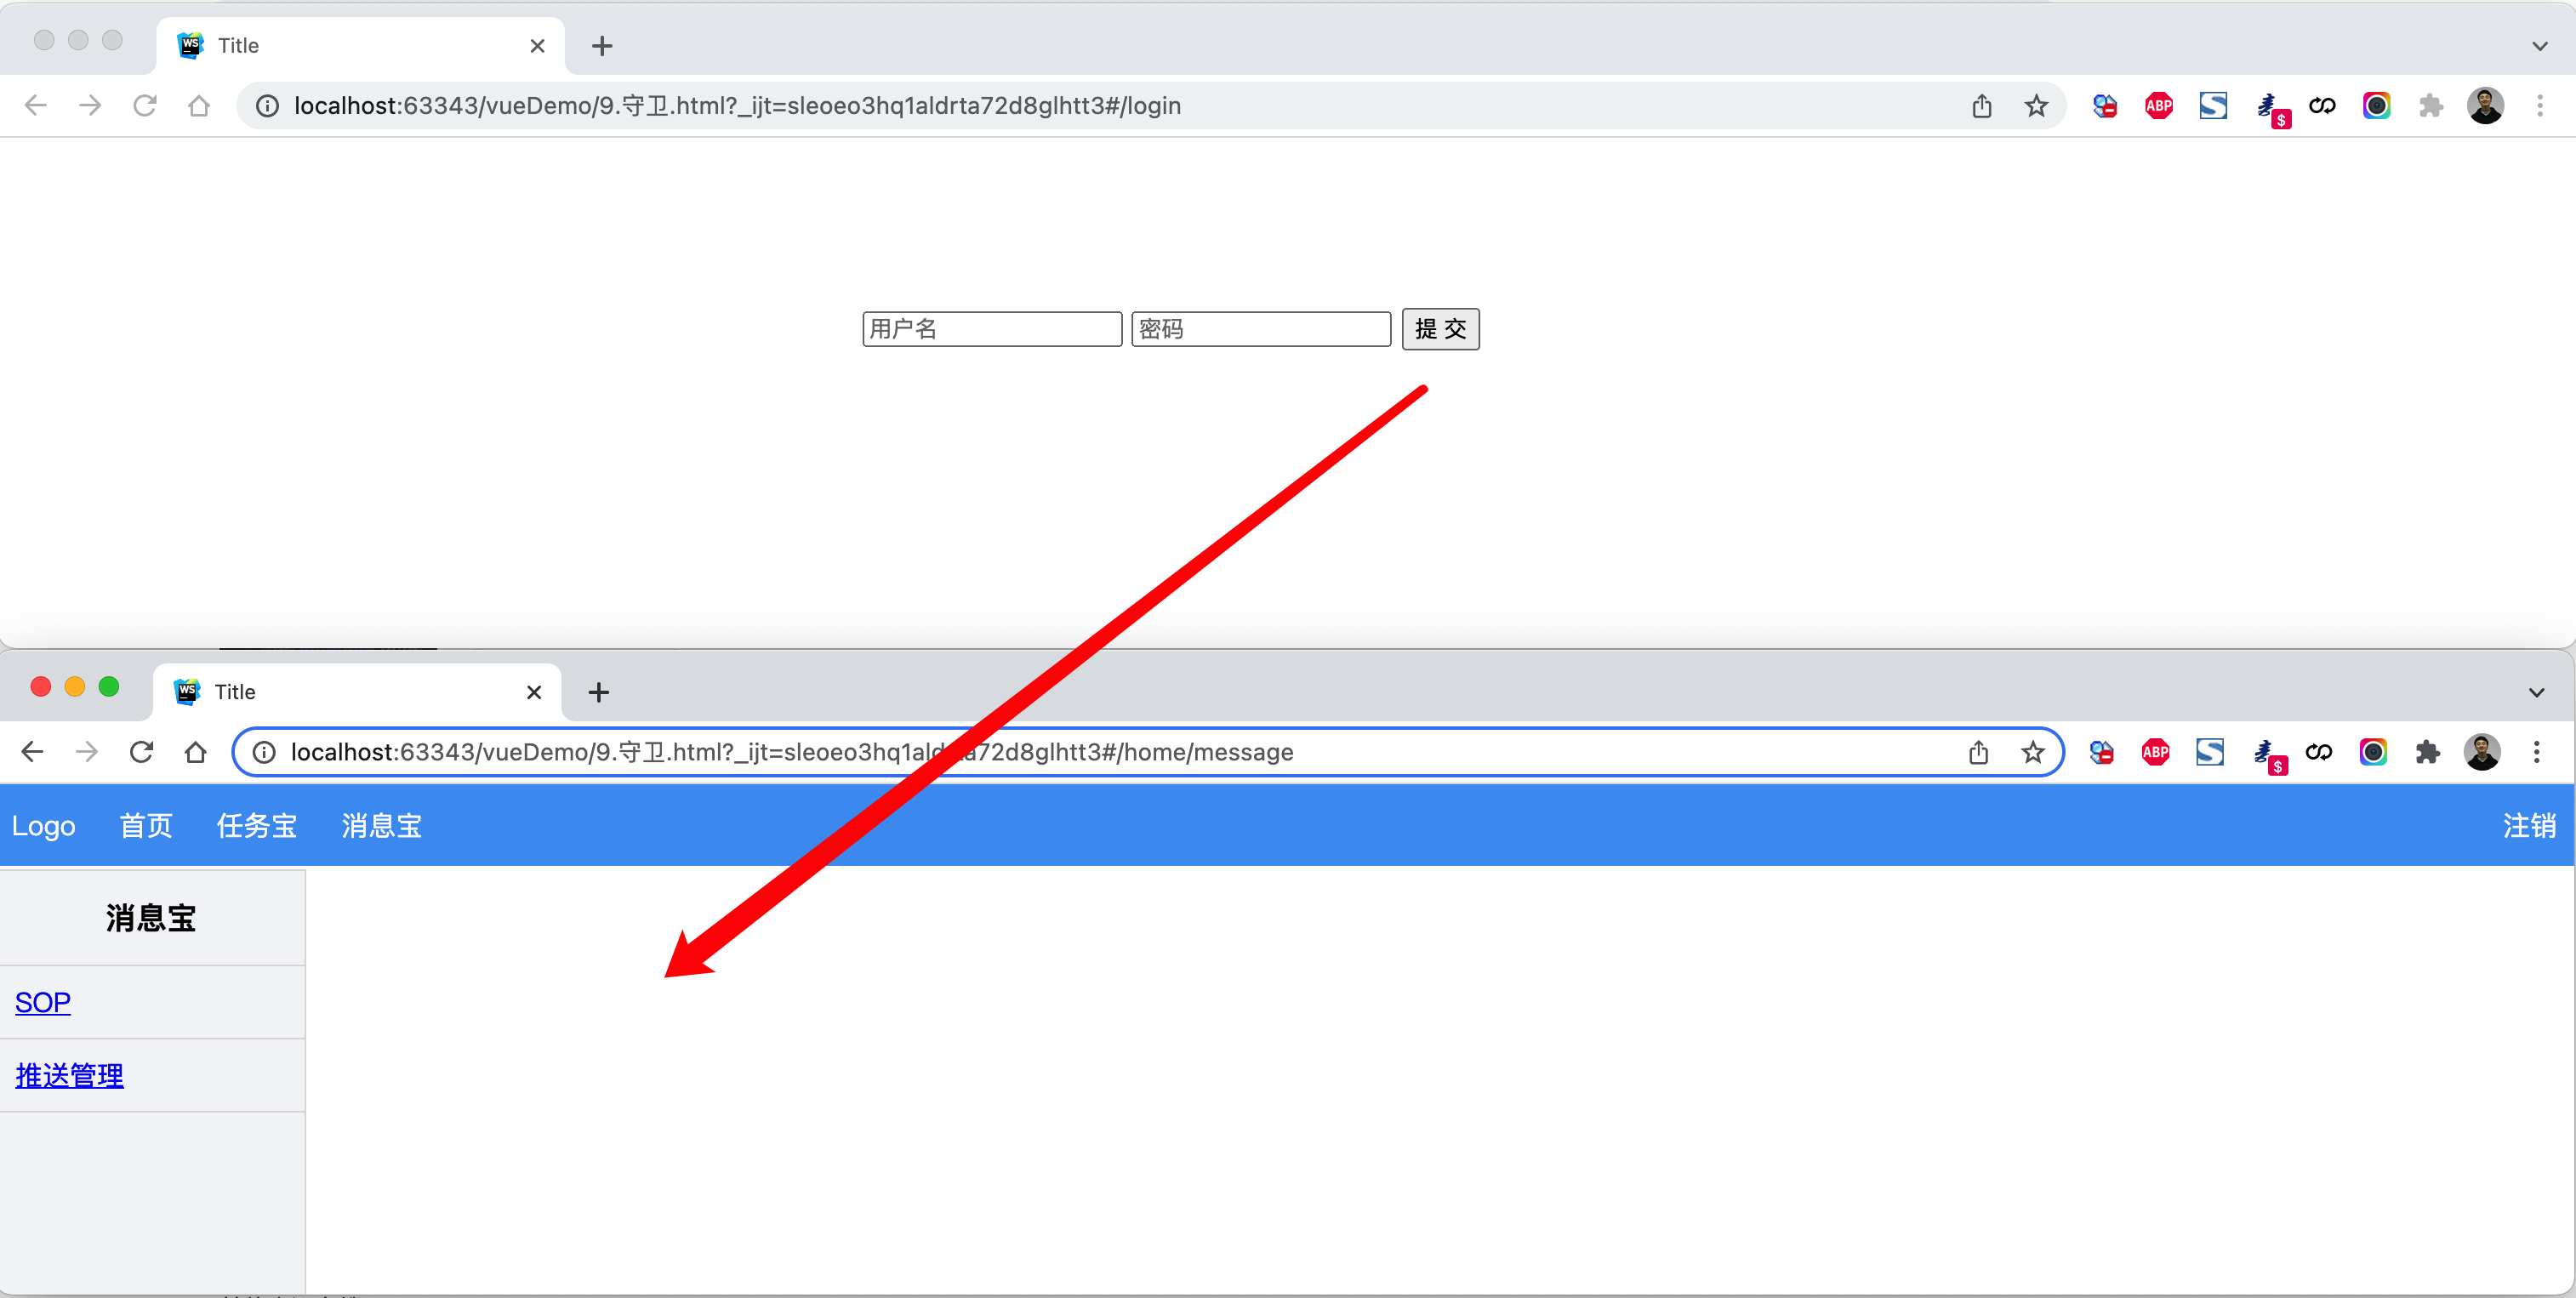Open the profile avatar in the bottom browser
The width and height of the screenshot is (2576, 1298).
click(x=2481, y=752)
